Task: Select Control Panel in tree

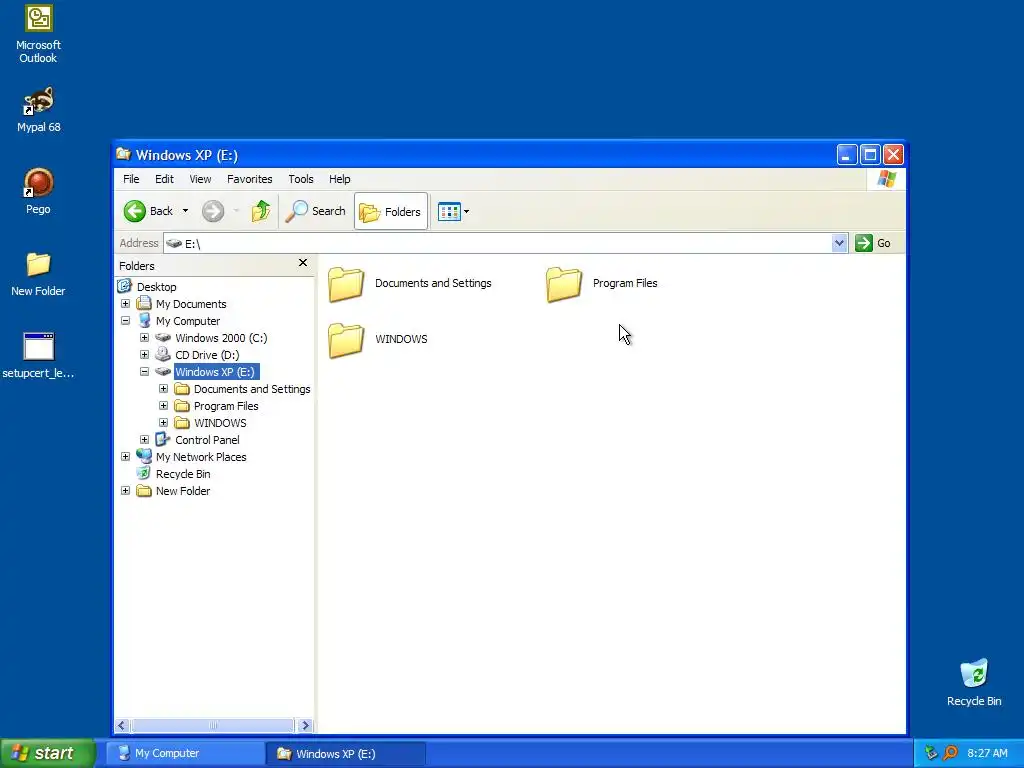Action: click(x=207, y=440)
